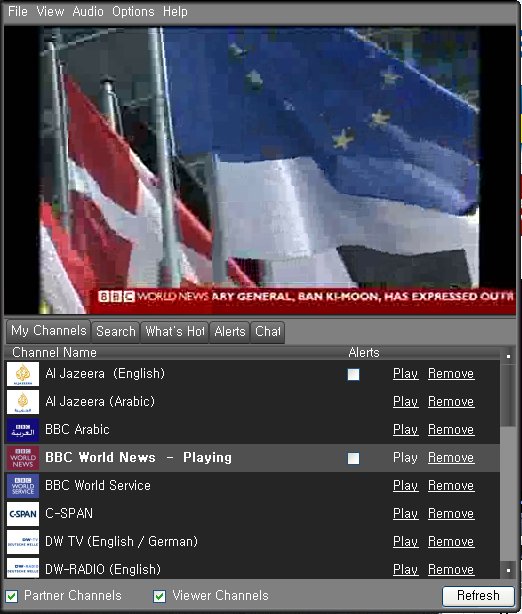The image size is (522, 614).
Task: Select 'DW TV (English / German)' channel name
Action: (x=121, y=542)
